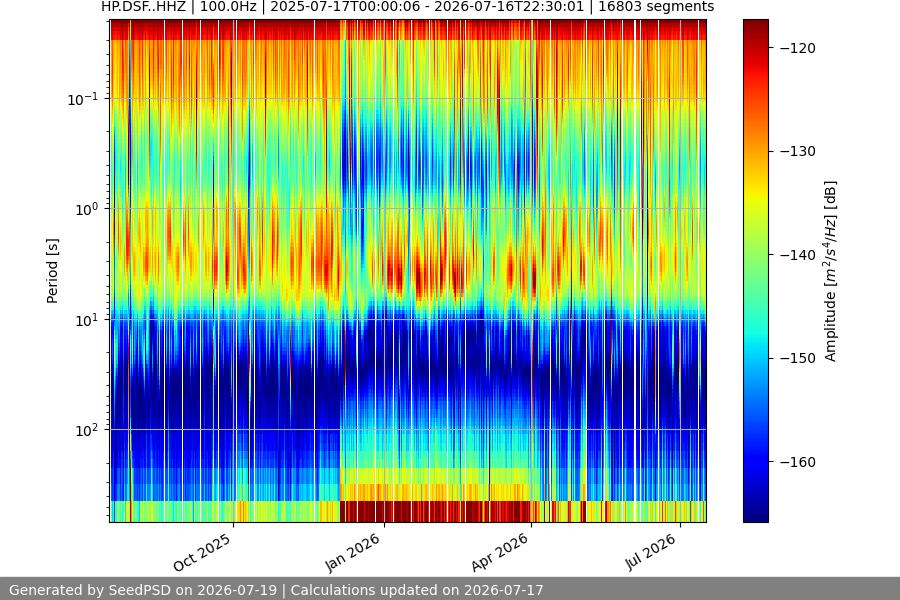Click the plot title HP.DSF..HHZ header
Screen dimensions: 900x600
pos(408,7)
